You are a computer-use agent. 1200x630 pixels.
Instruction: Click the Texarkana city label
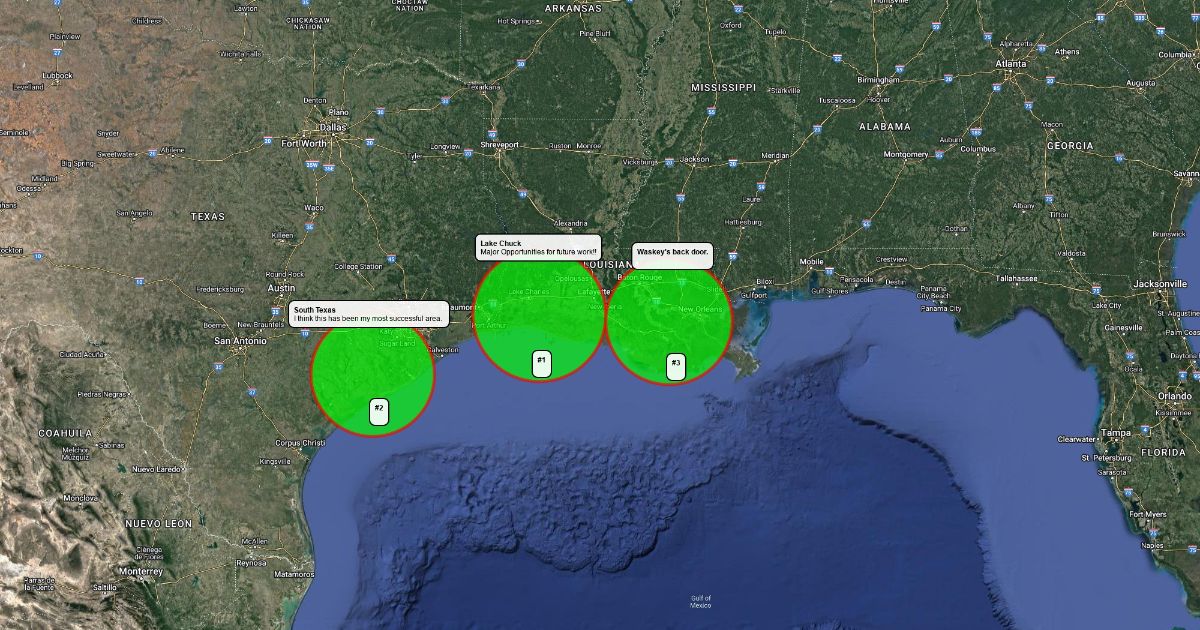pos(482,87)
